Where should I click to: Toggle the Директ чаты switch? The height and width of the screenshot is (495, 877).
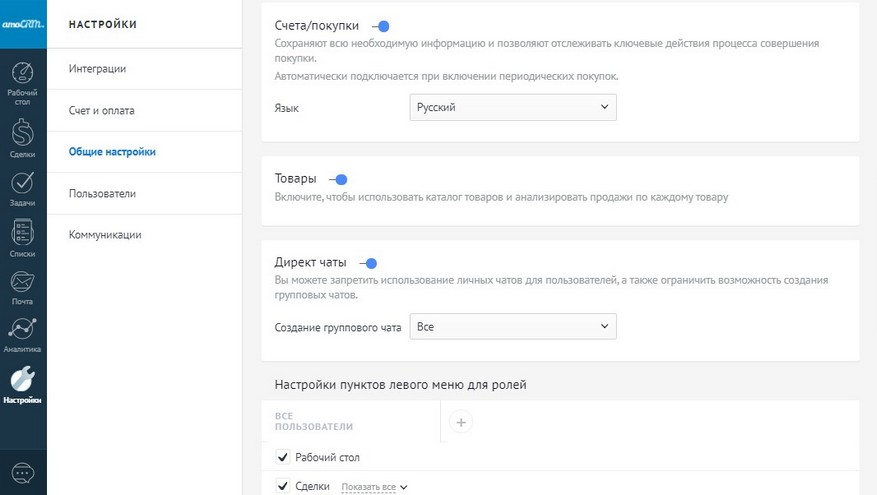coord(367,263)
